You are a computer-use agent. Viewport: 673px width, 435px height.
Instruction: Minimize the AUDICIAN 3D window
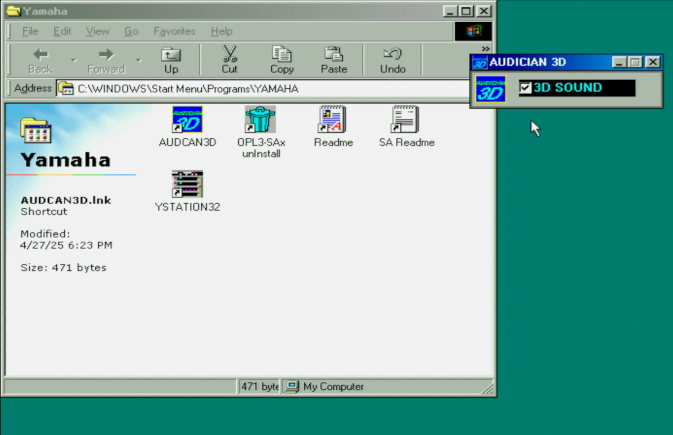(x=619, y=62)
